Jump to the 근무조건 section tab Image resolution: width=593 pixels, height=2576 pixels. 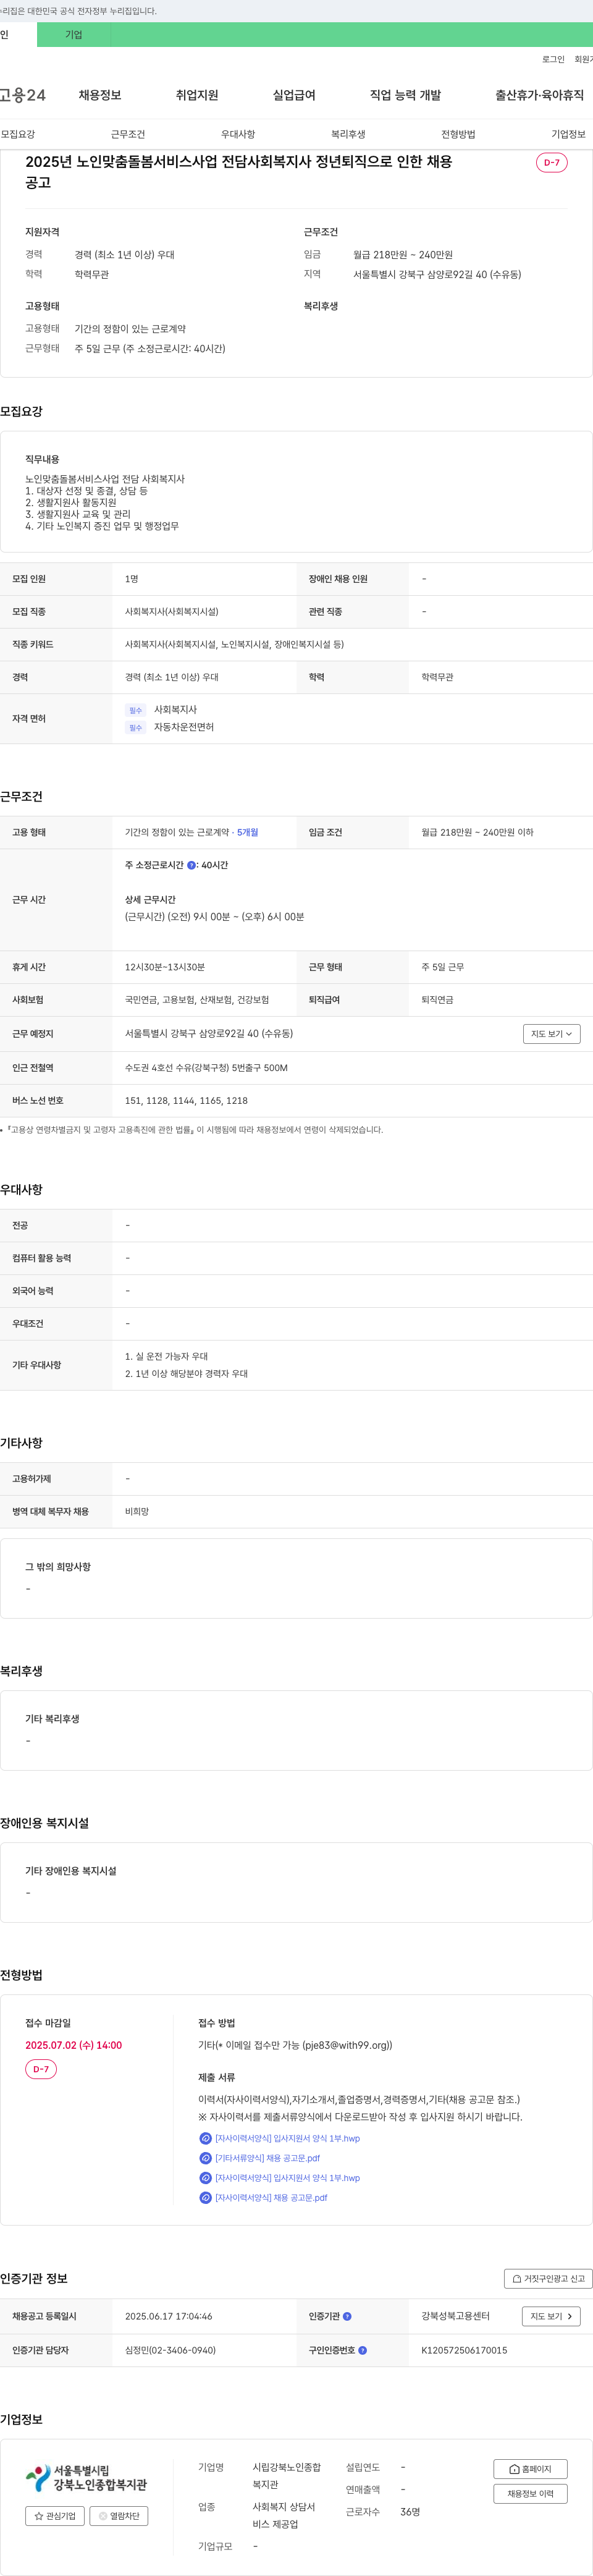coord(128,134)
